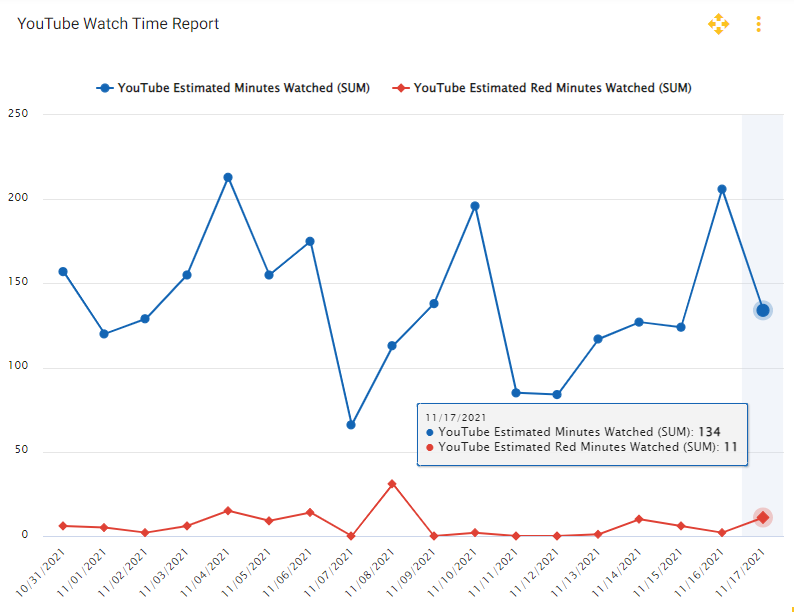Click red data point on 11/14/2021
794x612 pixels.
639,519
